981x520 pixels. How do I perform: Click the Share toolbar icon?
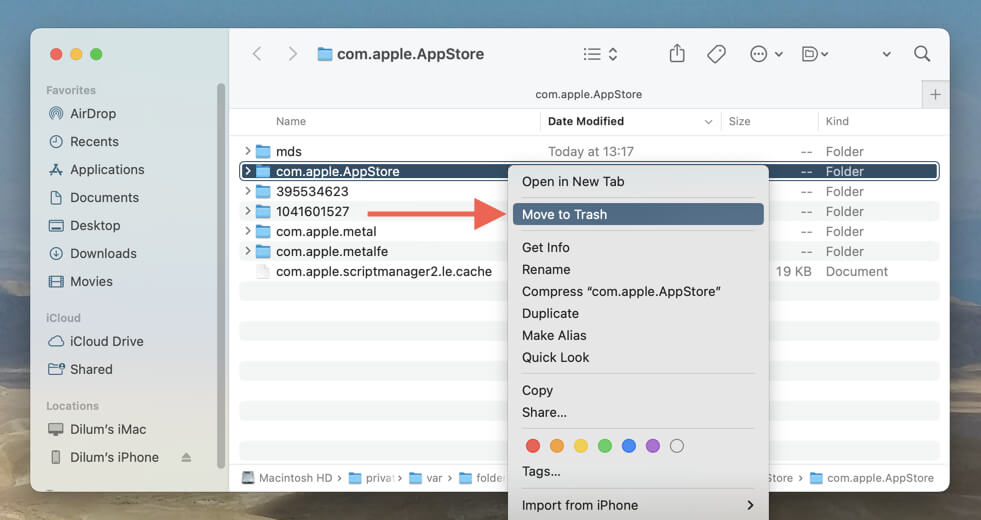coord(677,54)
